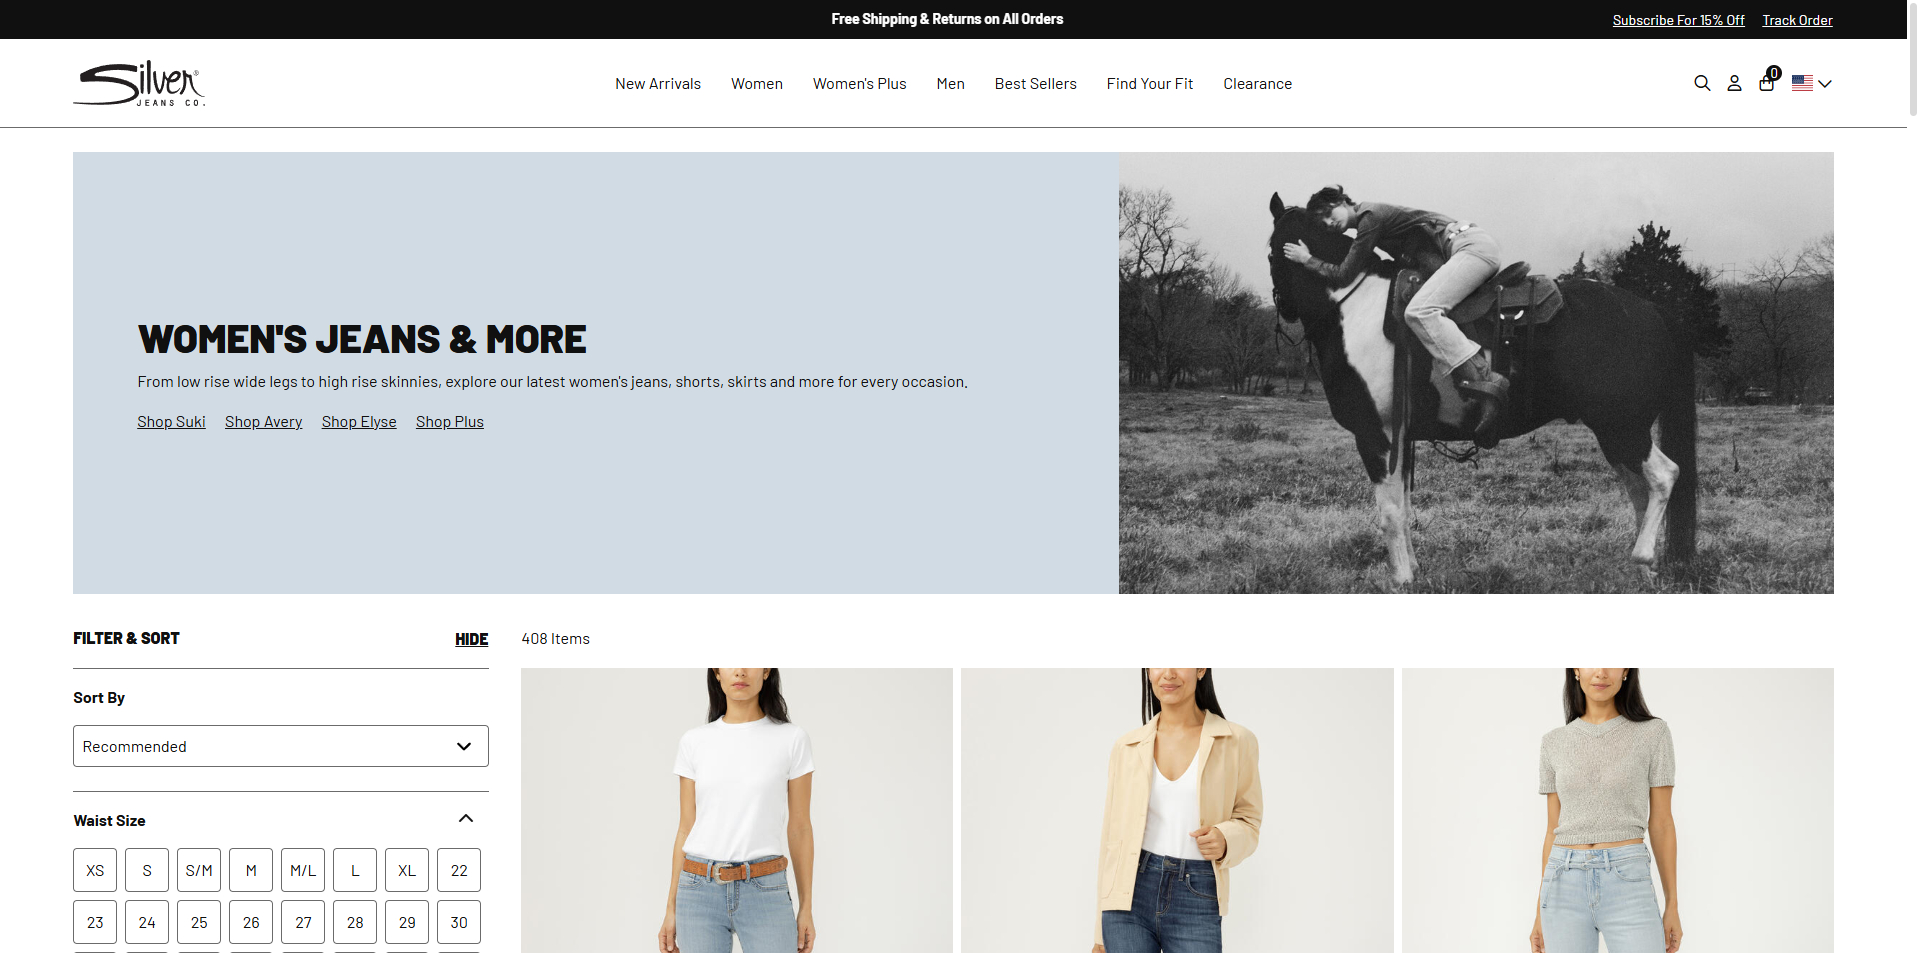Switch to the Clearance menu item
The height and width of the screenshot is (953, 1920).
(x=1257, y=83)
